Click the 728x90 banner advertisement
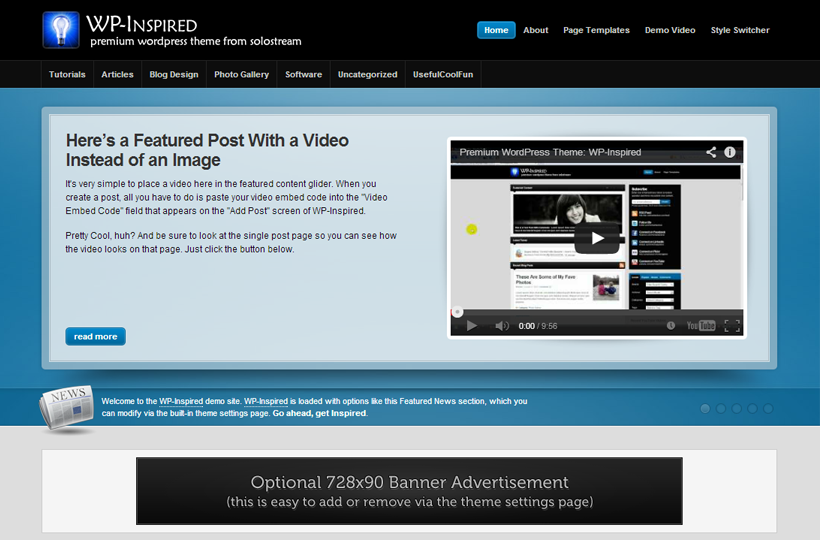 409,491
